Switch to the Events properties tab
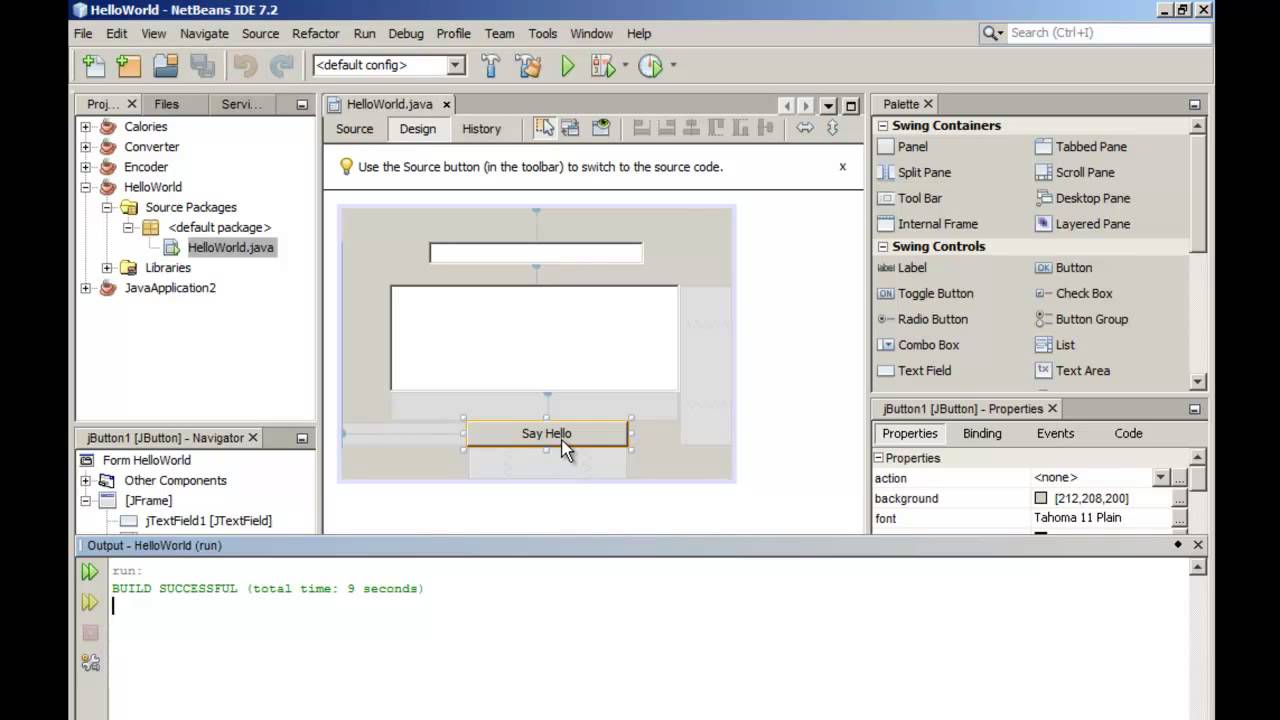This screenshot has height=720, width=1280. pos(1055,434)
